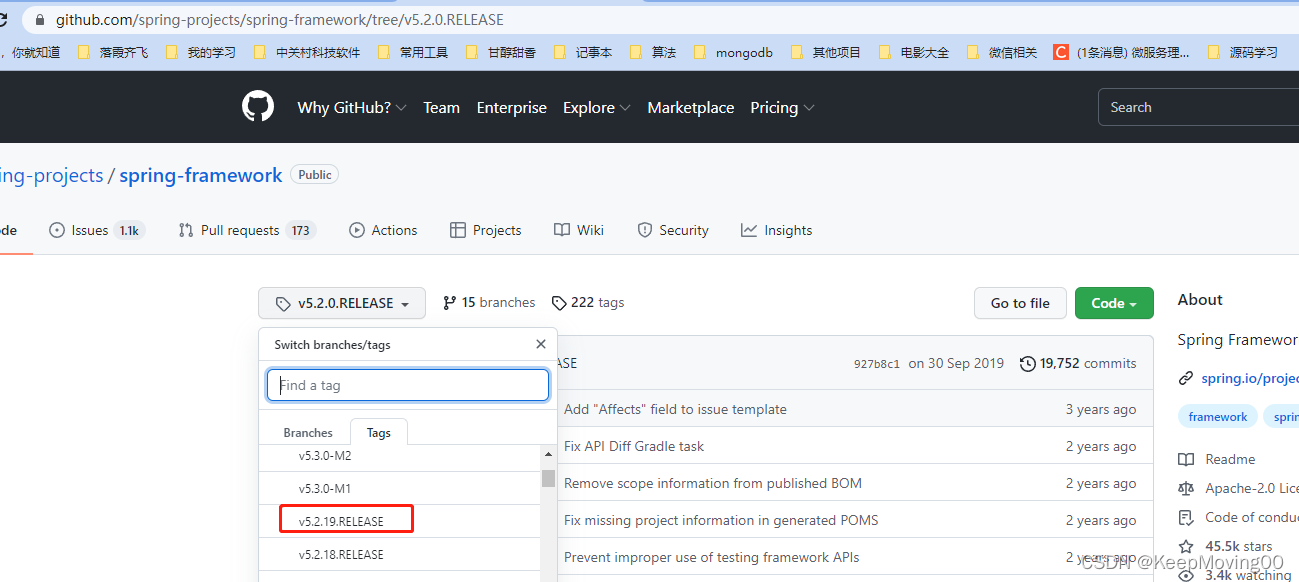This screenshot has width=1299, height=582.
Task: Open the green Code dropdown button
Action: (x=1114, y=303)
